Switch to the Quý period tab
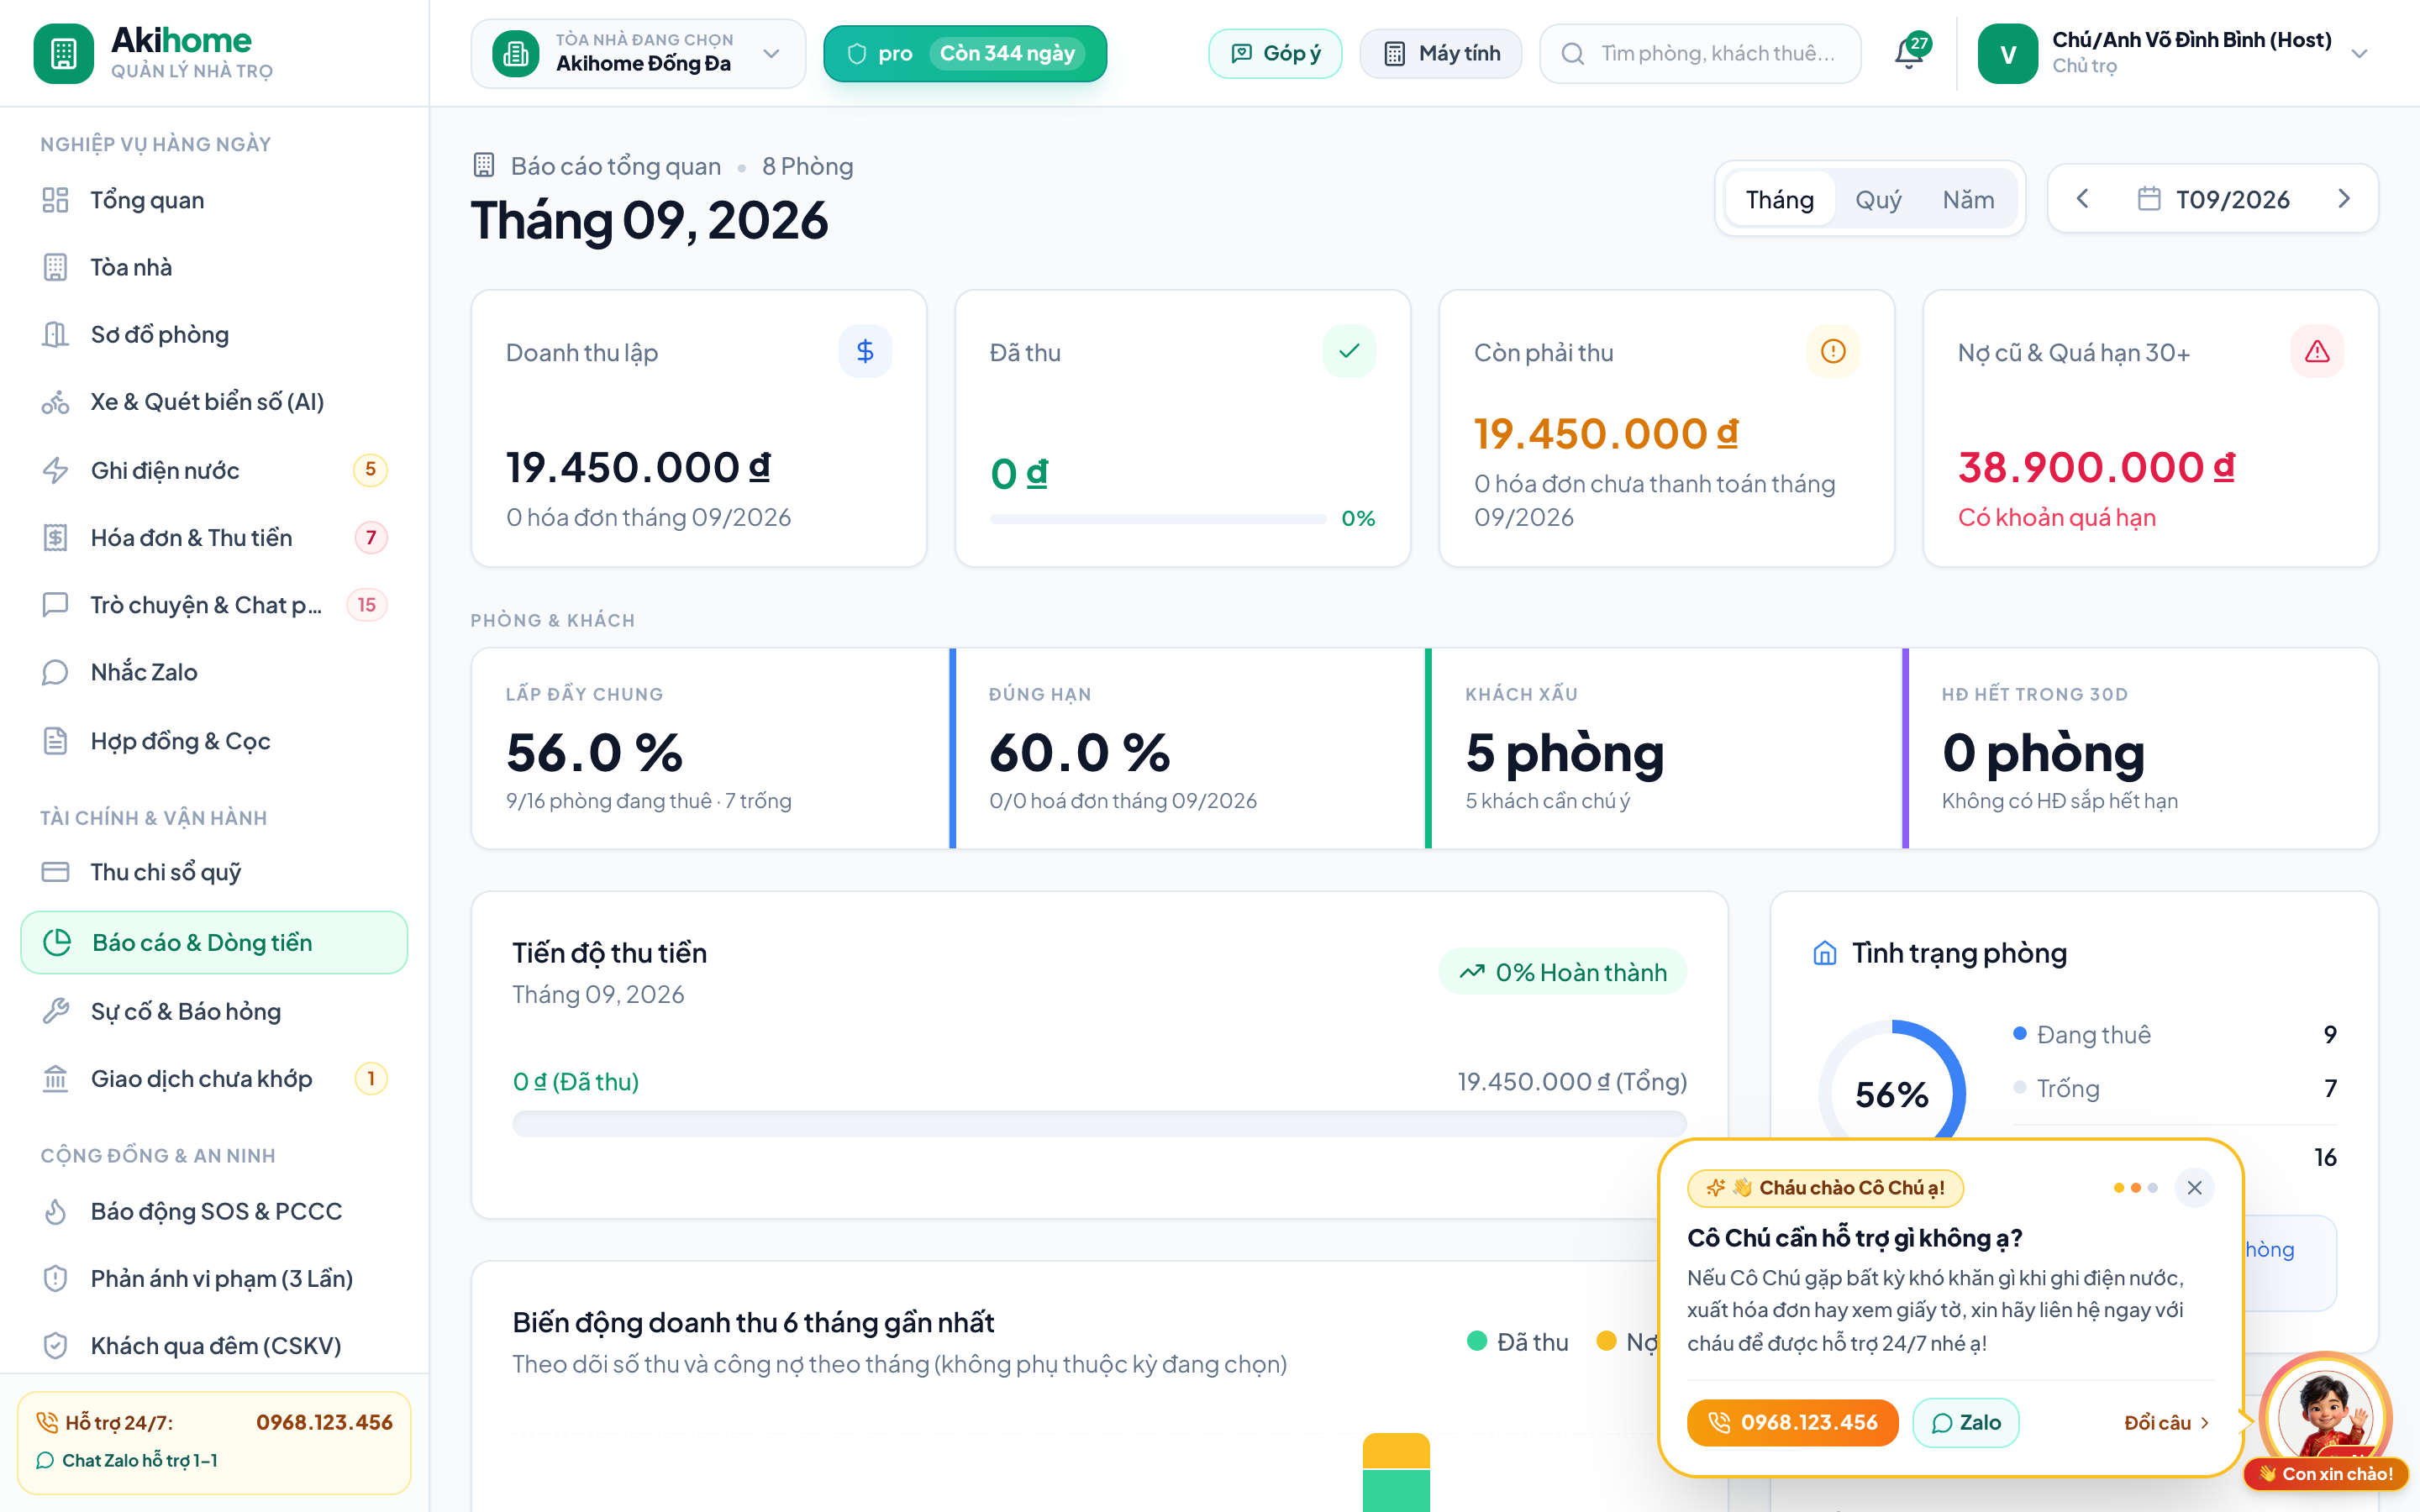 point(1878,199)
